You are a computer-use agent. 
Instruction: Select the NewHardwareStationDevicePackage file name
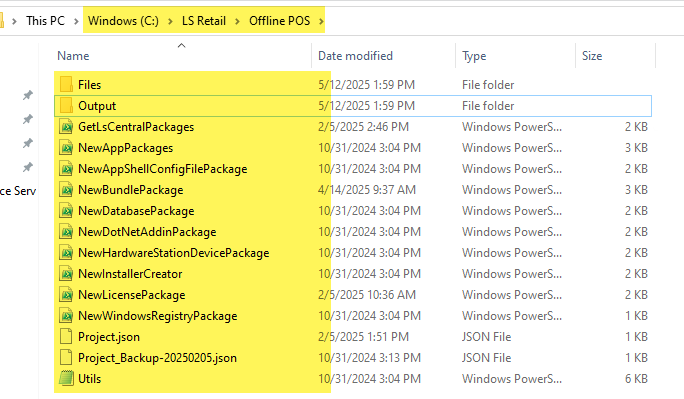point(174,253)
